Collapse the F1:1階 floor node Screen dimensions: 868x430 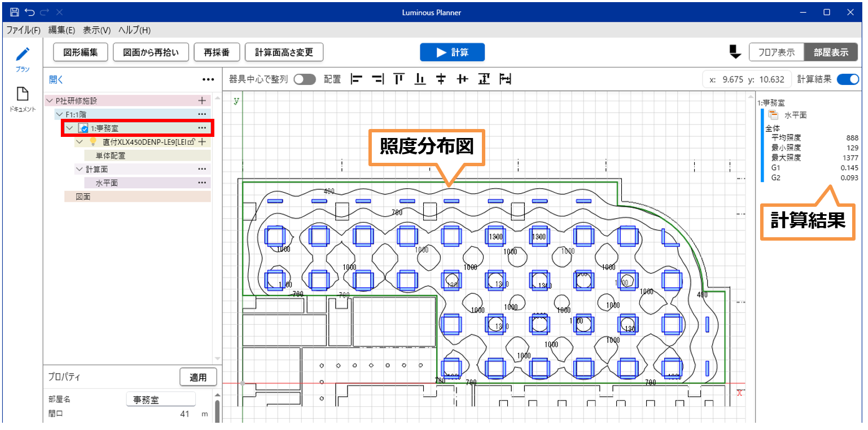pos(59,115)
